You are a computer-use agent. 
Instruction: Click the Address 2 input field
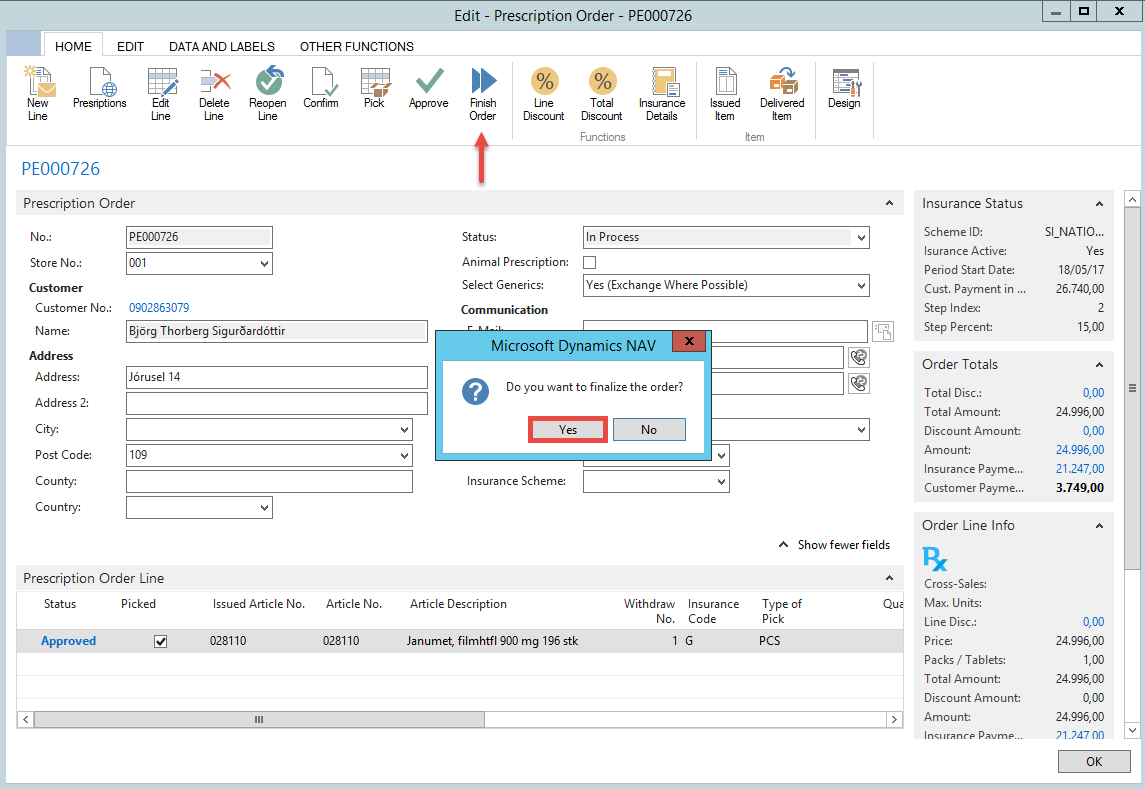click(277, 403)
